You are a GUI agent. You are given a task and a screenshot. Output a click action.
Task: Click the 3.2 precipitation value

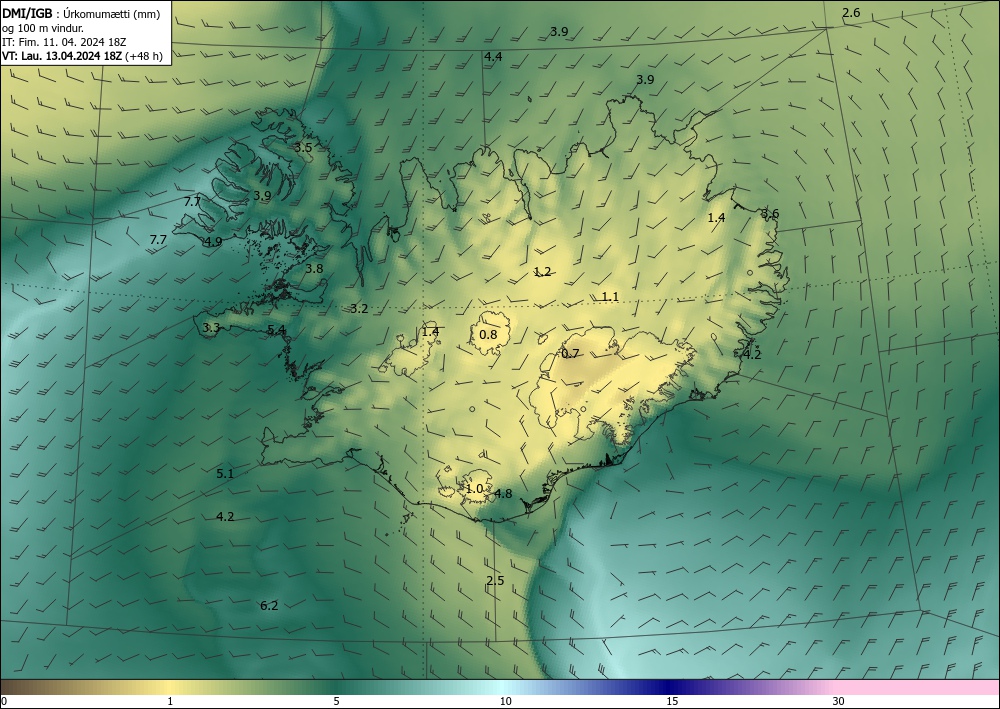click(x=359, y=309)
